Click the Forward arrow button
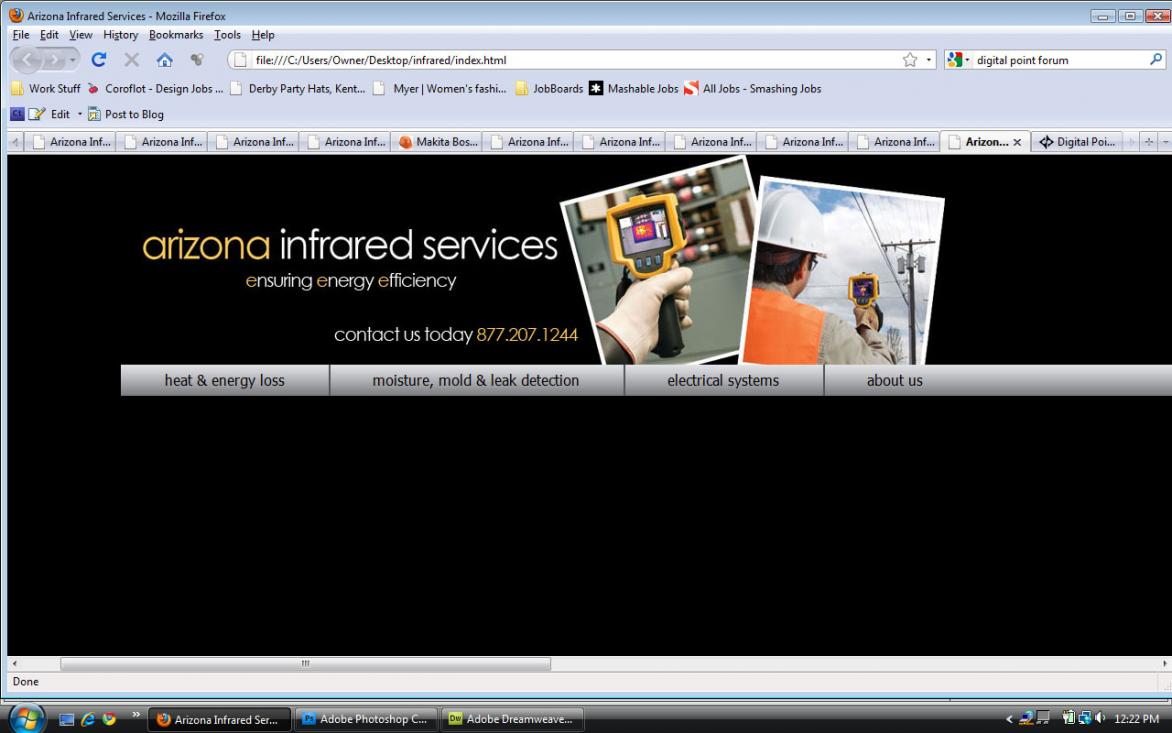This screenshot has width=1172, height=733. (55, 60)
